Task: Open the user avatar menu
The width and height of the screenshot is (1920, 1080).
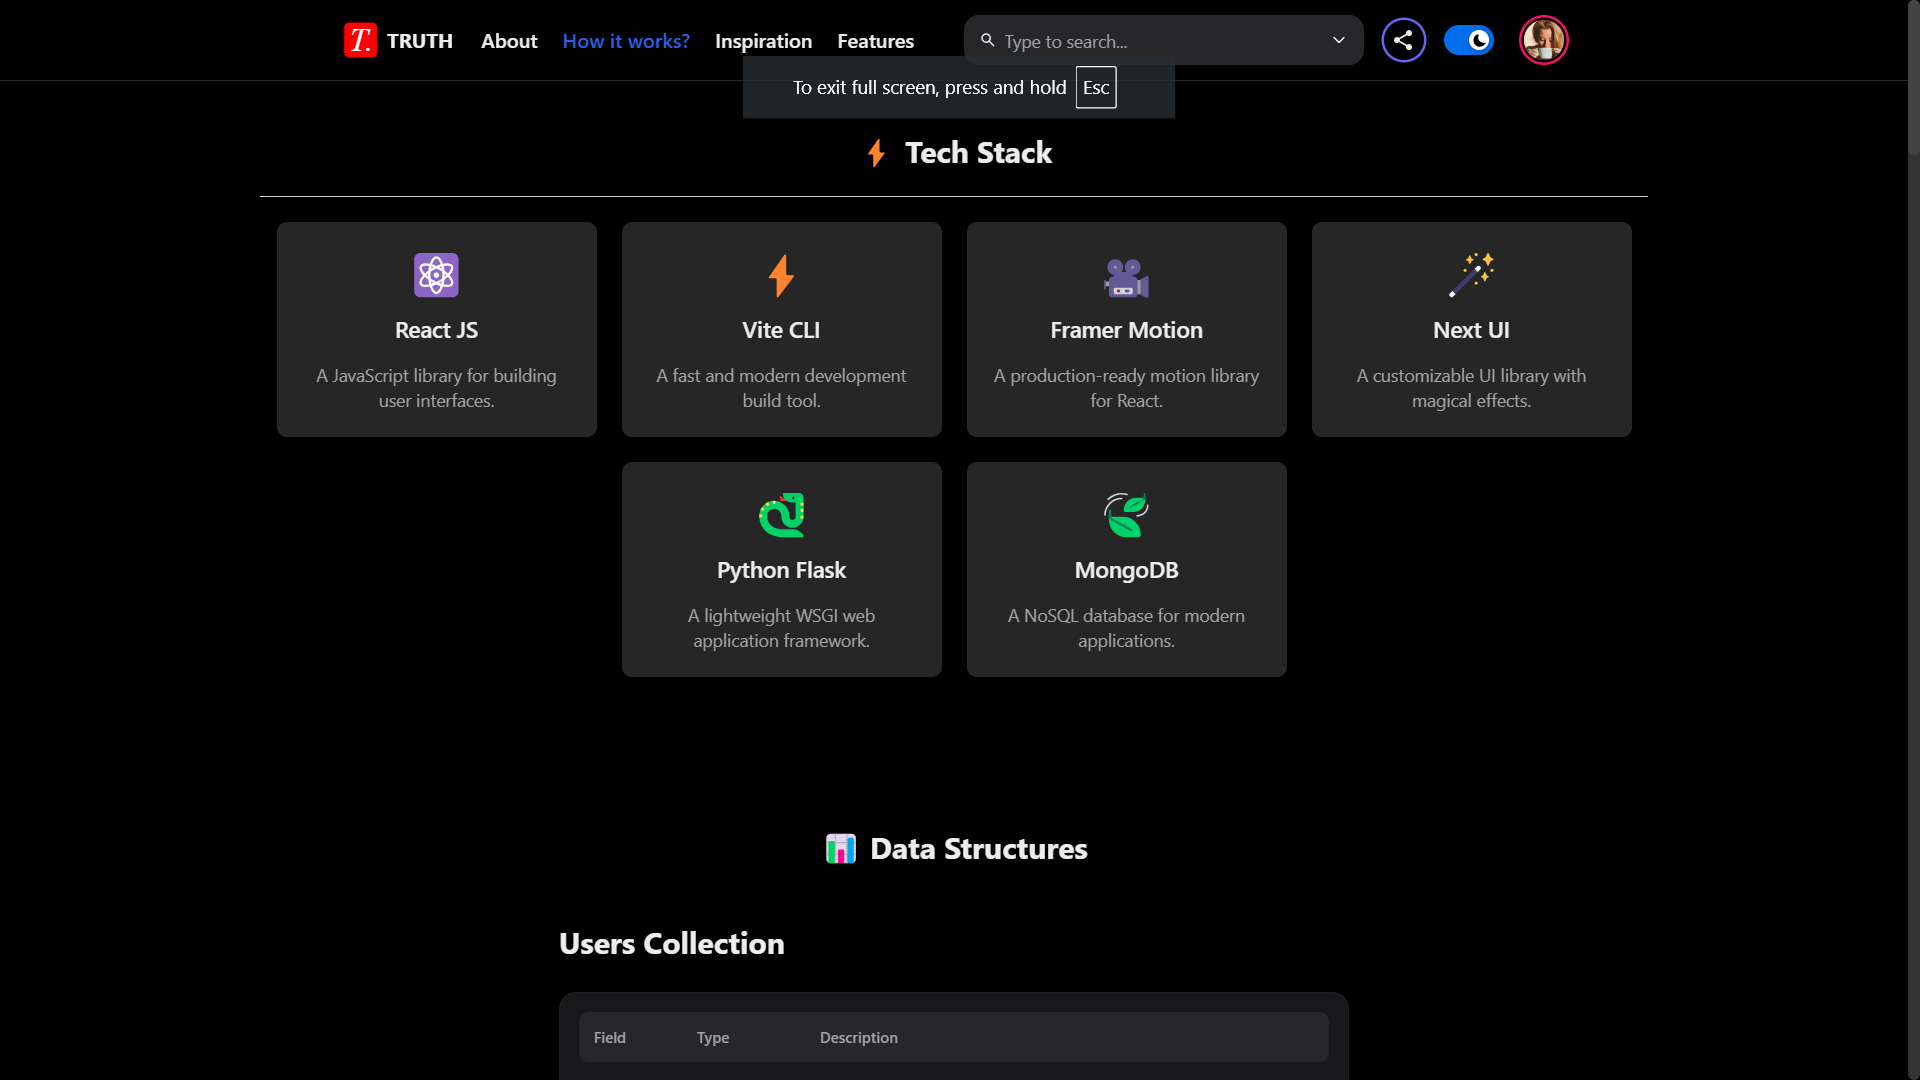Action: pos(1543,41)
